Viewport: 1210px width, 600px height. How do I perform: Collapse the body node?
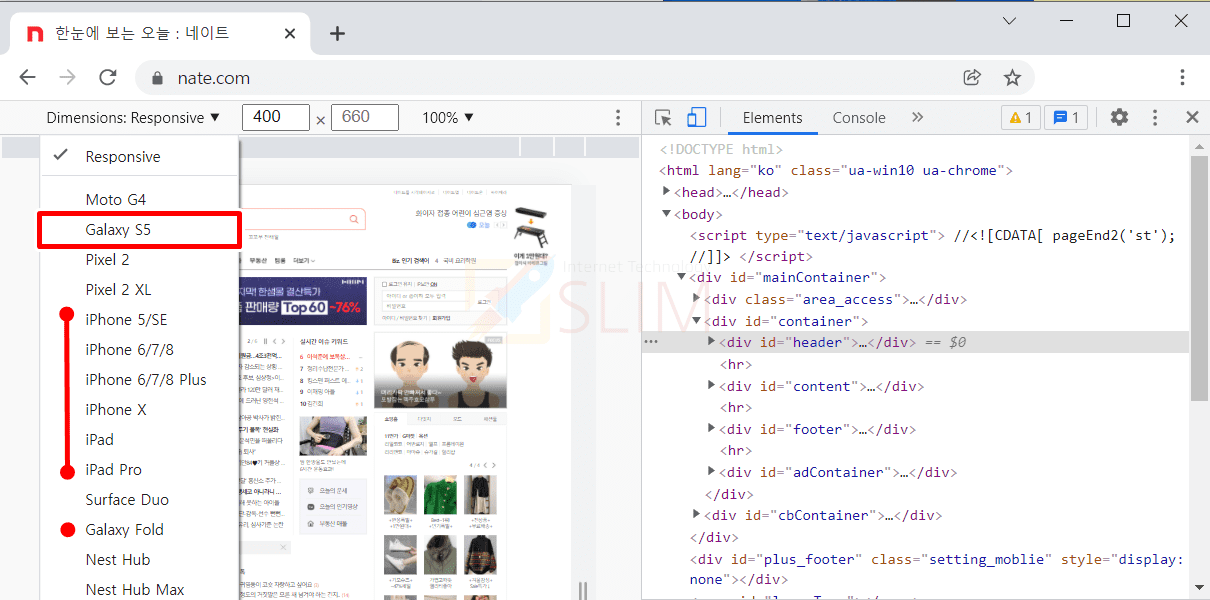[667, 214]
